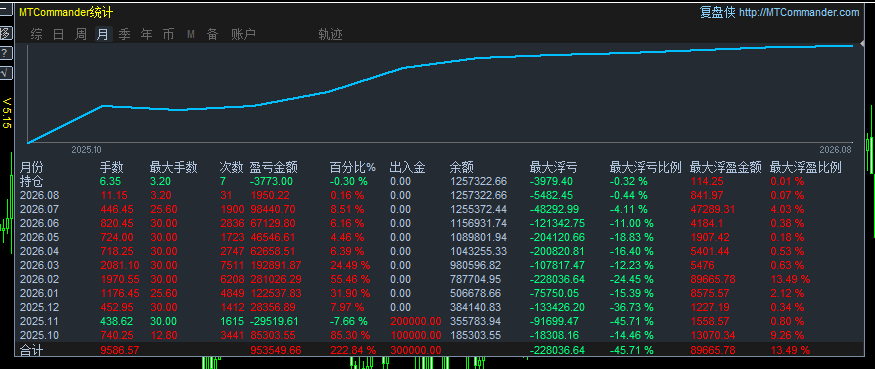
Task: Click the -3773.00 position profit value
Action: pyautogui.click(x=271, y=181)
